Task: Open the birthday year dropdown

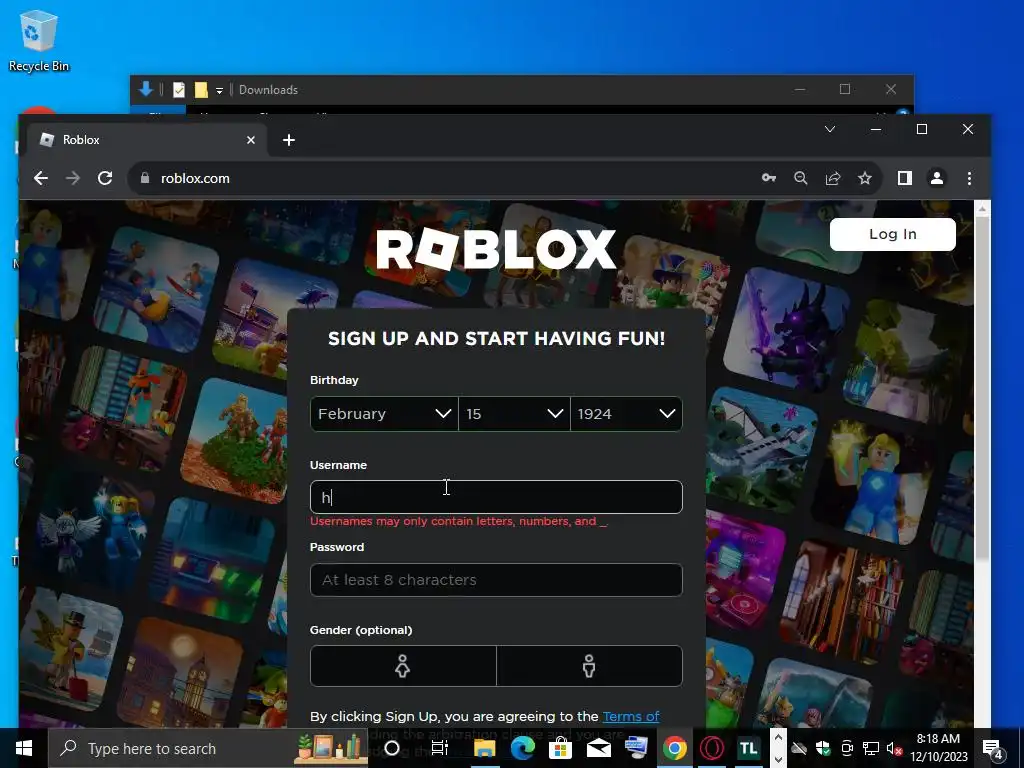Action: (626, 413)
